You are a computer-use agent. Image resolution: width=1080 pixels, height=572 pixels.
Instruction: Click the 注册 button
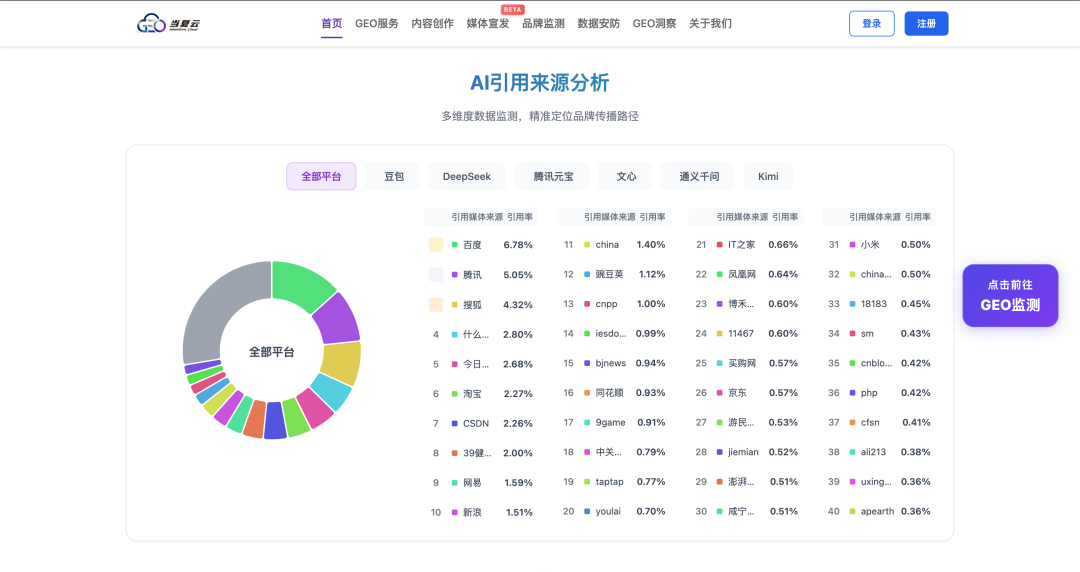[x=926, y=23]
